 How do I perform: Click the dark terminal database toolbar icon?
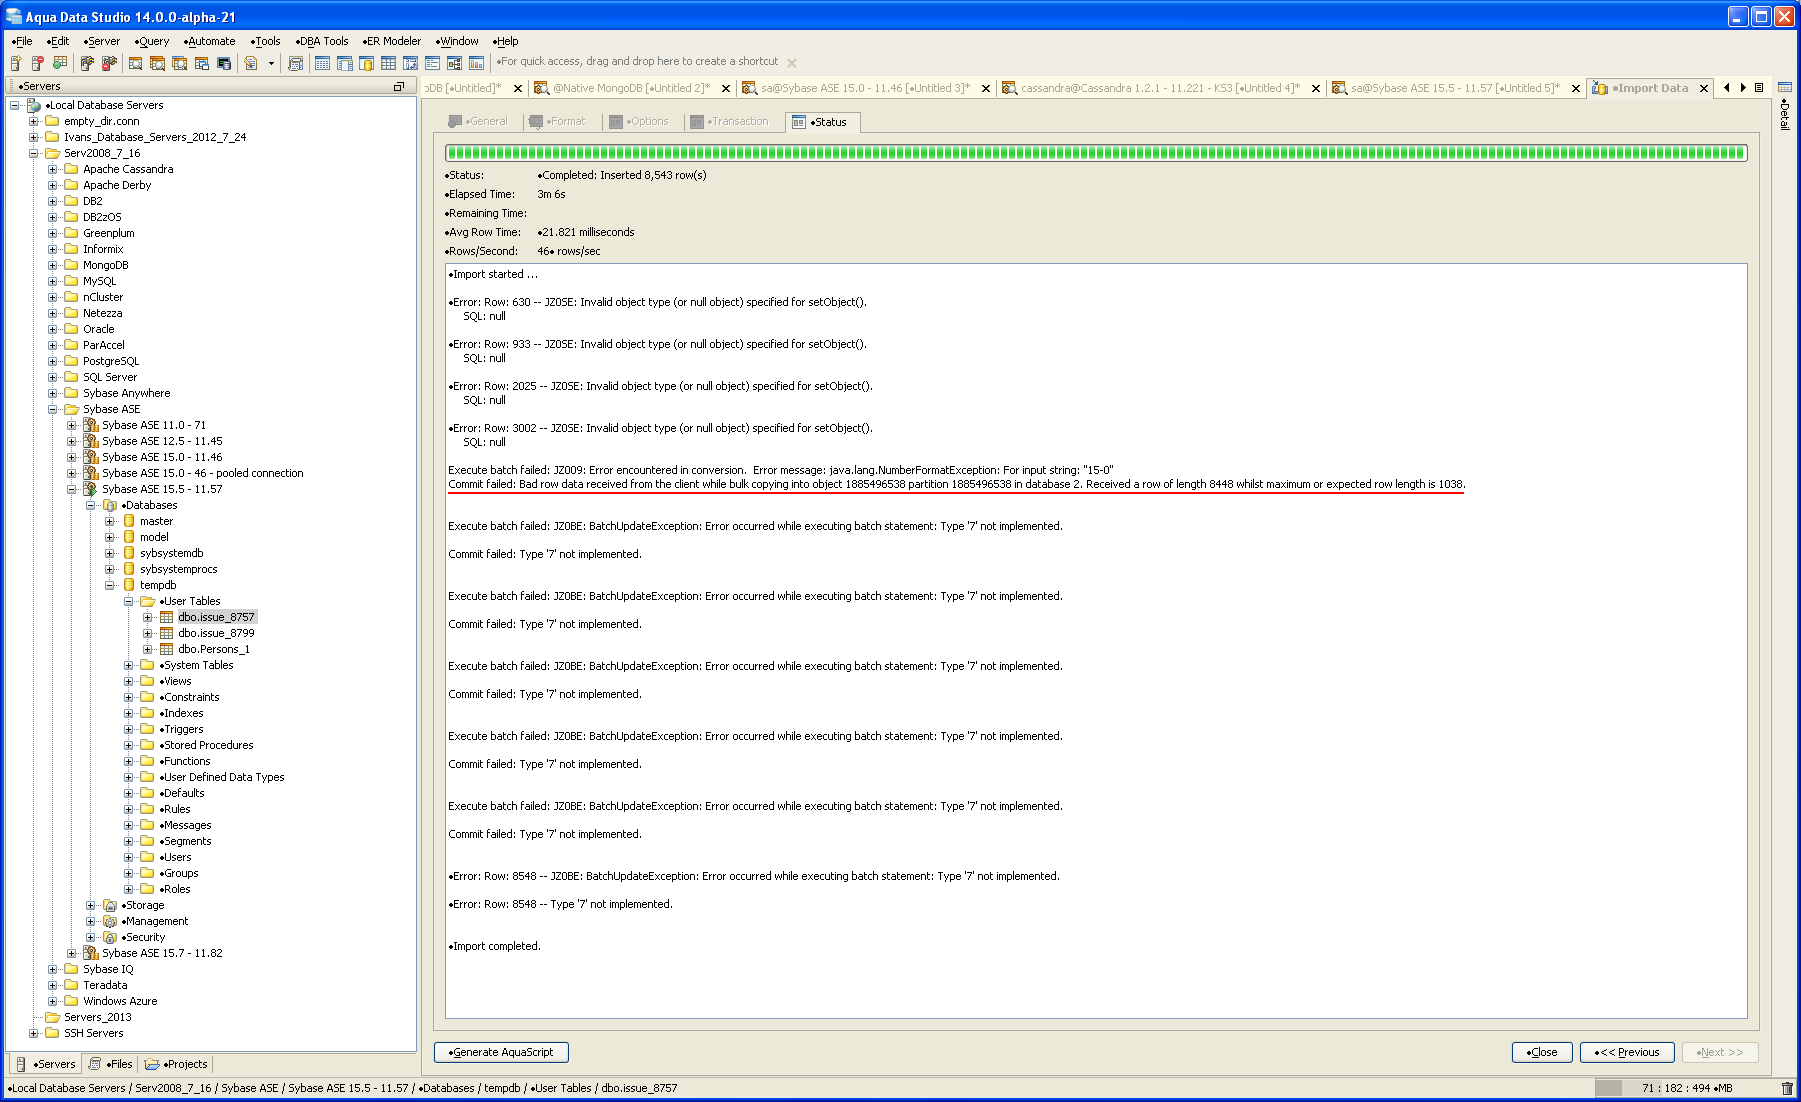click(x=224, y=63)
